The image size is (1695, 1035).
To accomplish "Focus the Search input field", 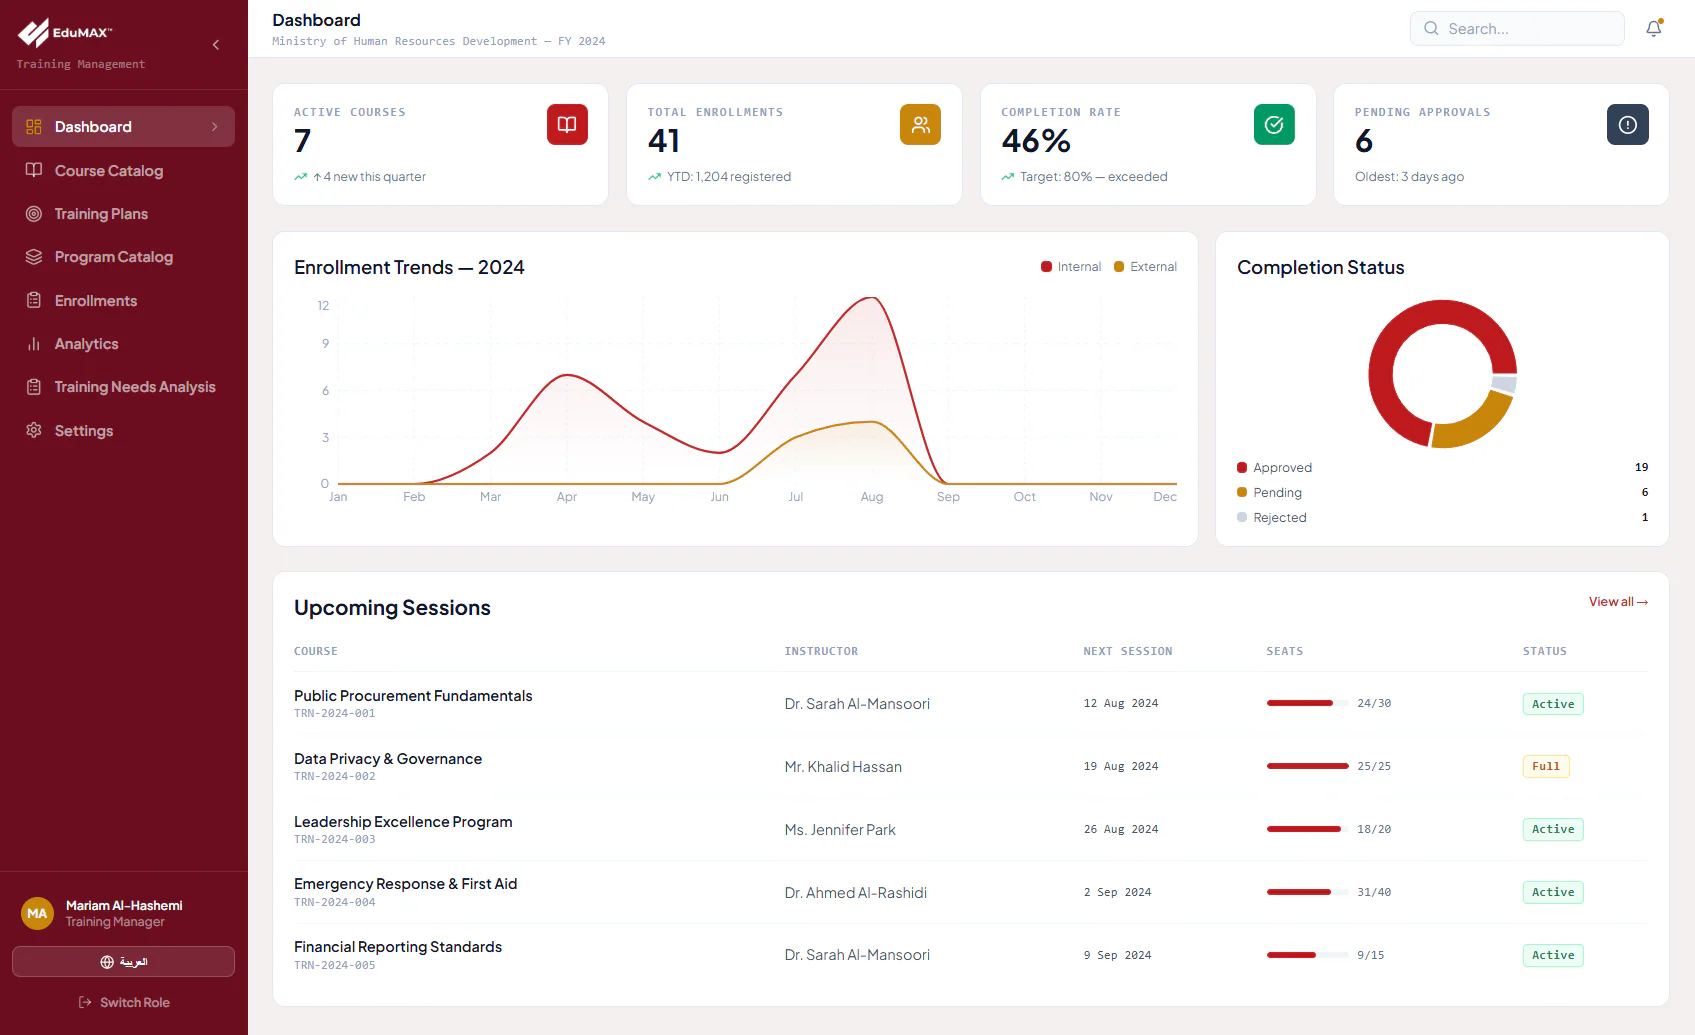I will pos(1517,29).
